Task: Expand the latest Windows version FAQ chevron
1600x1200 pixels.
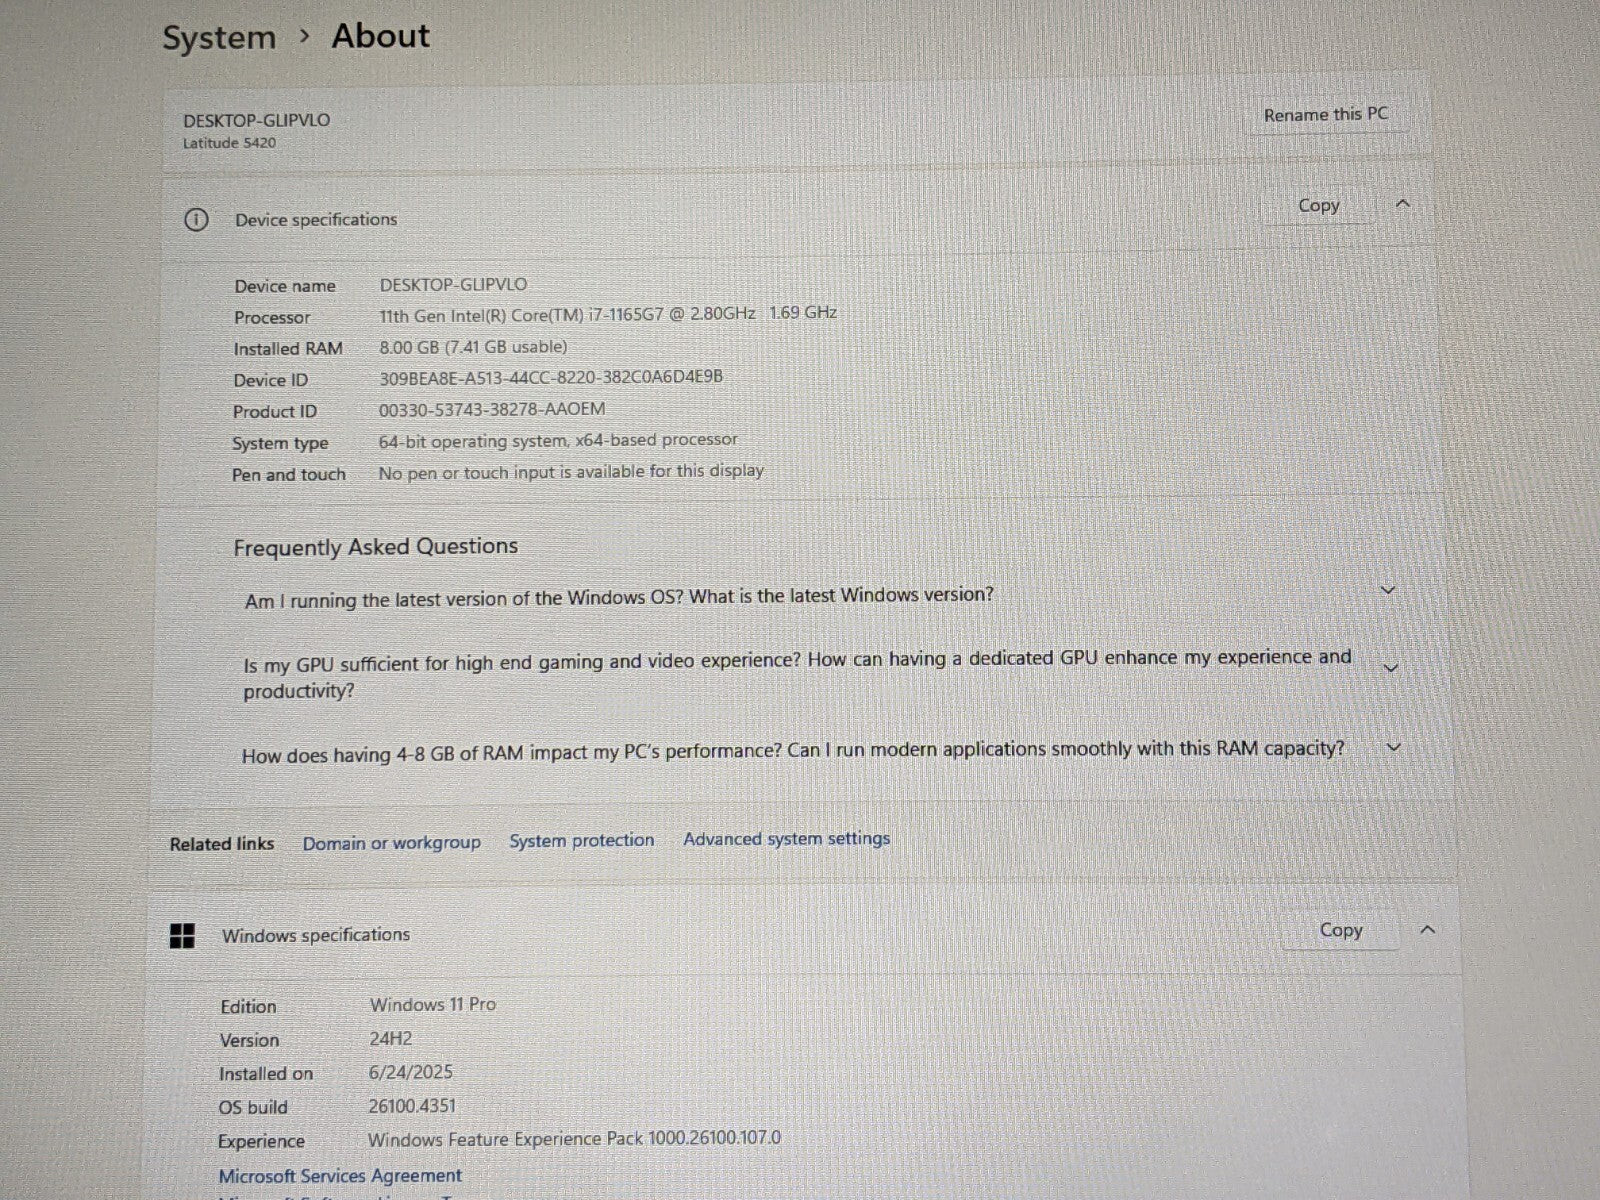Action: coord(1387,590)
